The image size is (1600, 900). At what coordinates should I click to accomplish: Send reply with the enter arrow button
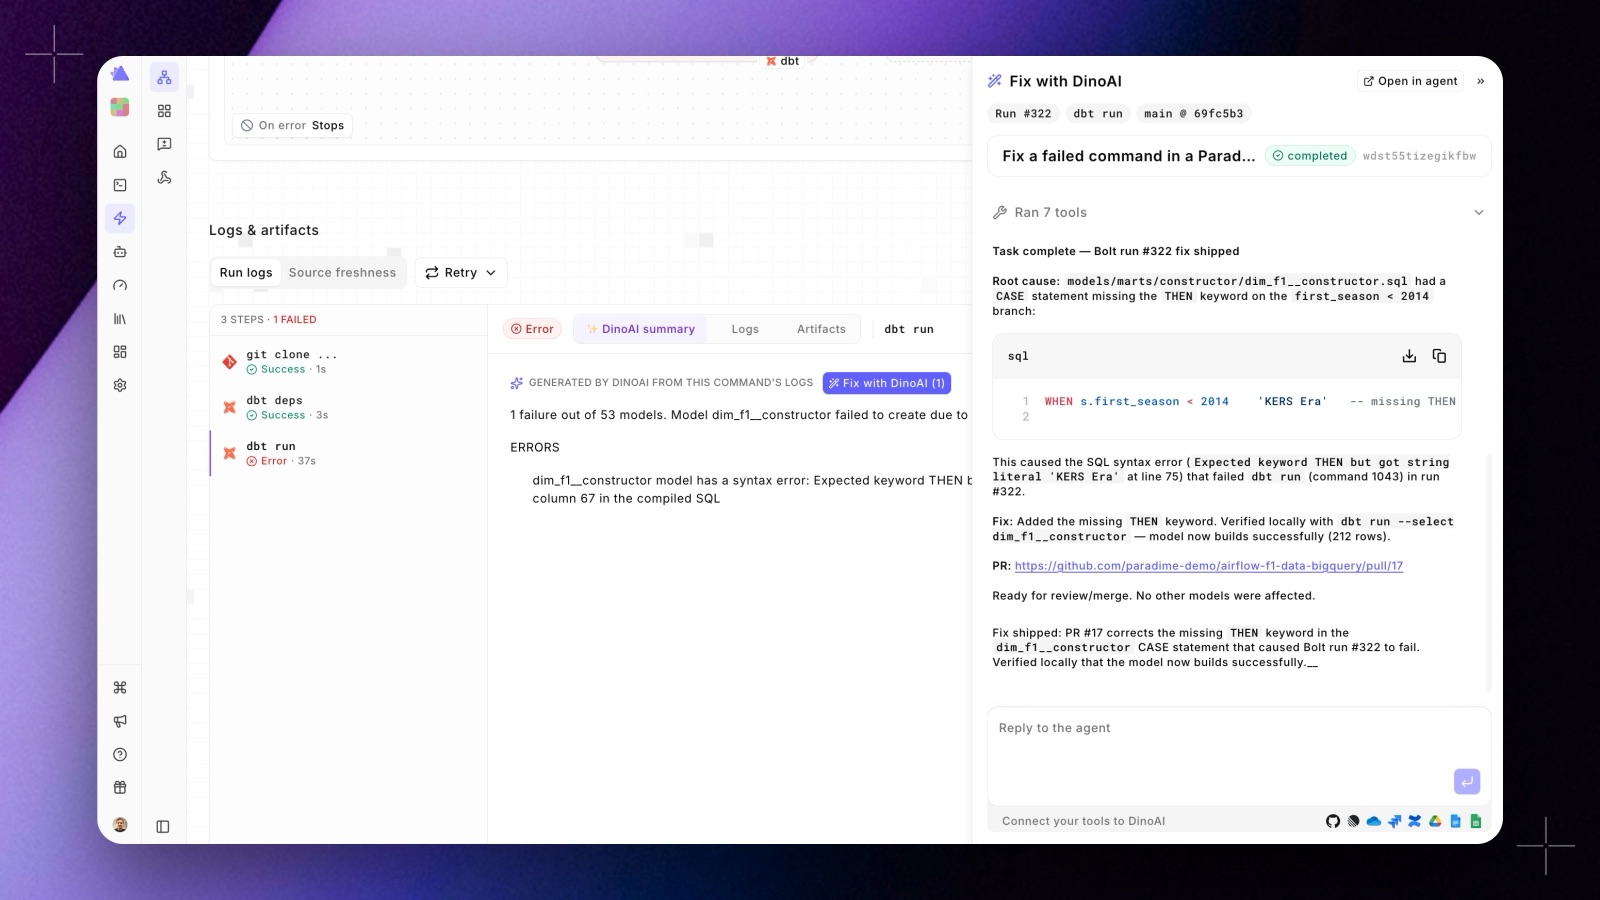click(x=1467, y=782)
